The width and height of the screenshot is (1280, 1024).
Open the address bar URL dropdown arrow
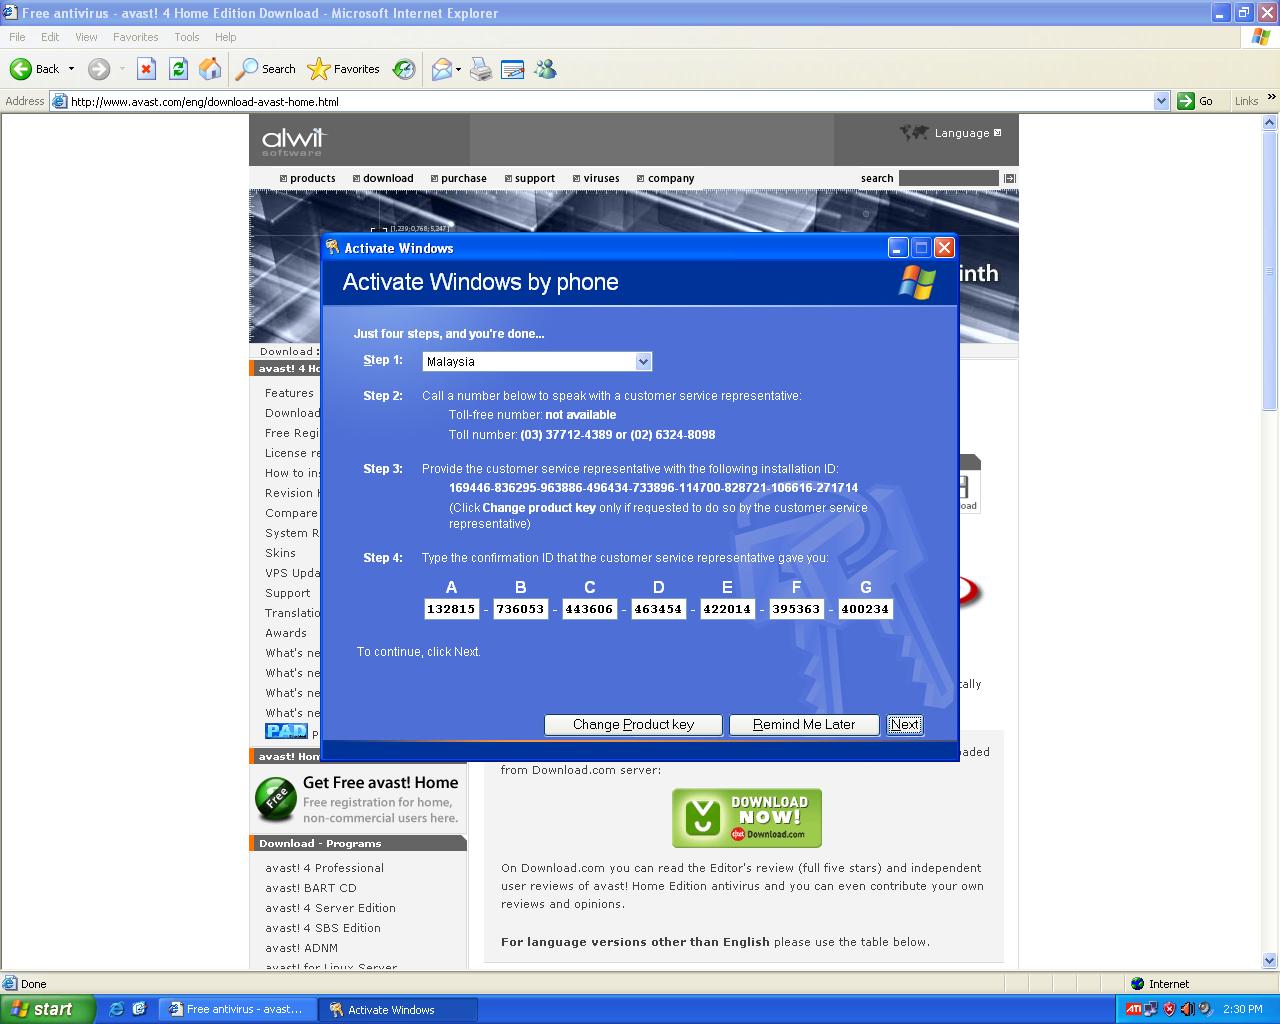[1161, 101]
